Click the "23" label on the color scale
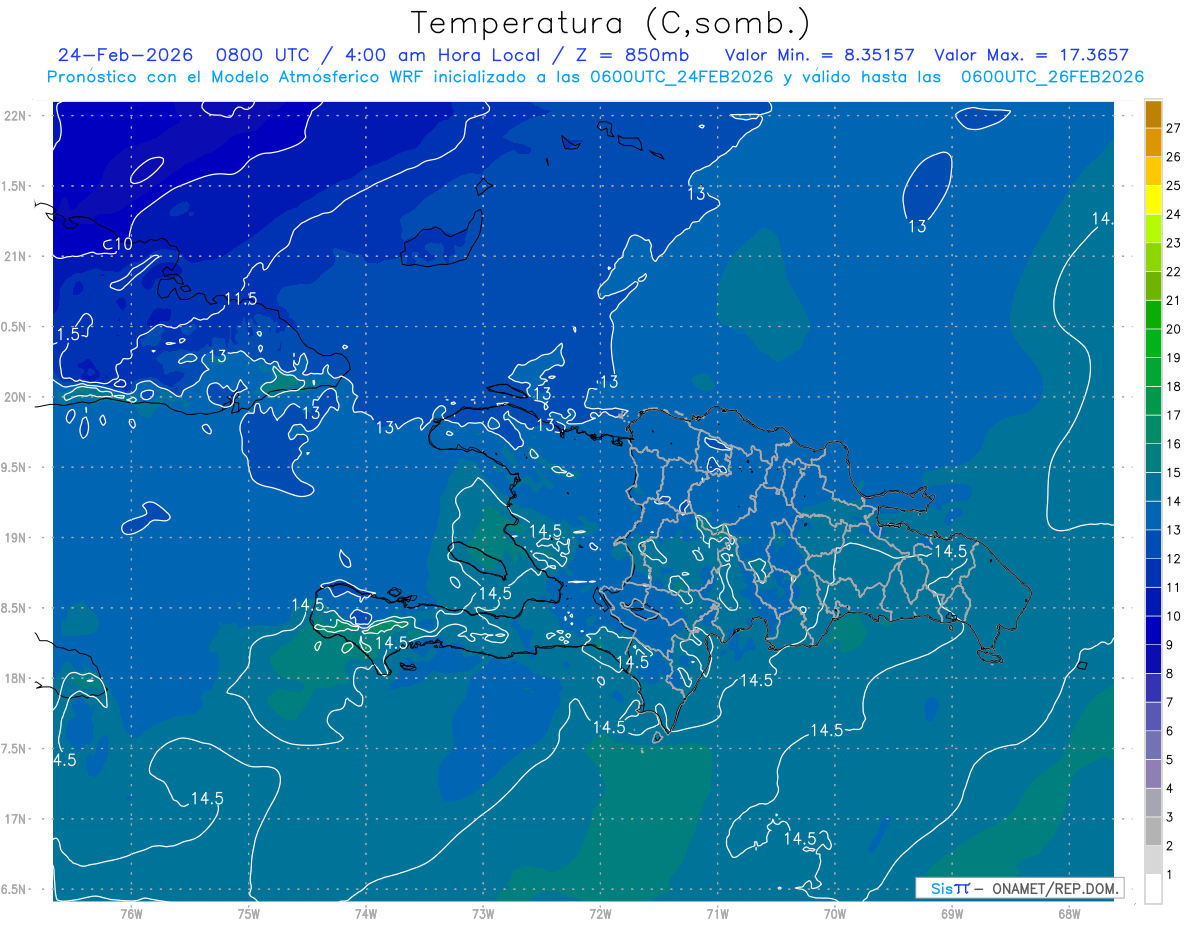This screenshot has height=927, width=1200. click(1173, 243)
